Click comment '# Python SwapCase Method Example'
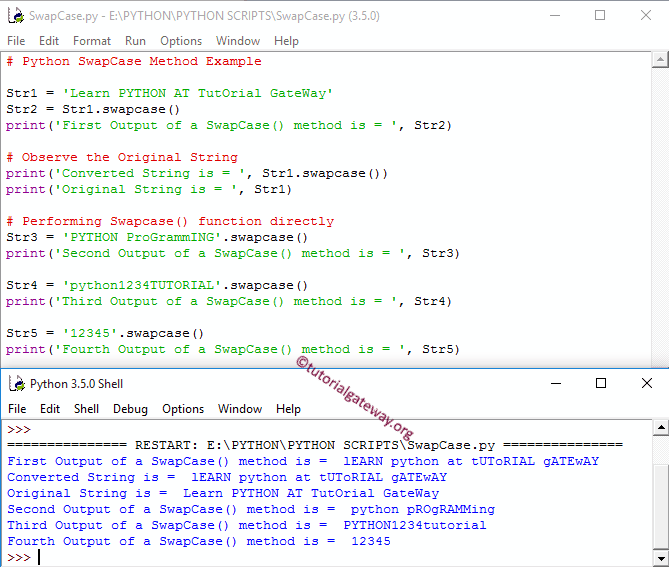The height and width of the screenshot is (567, 669). point(134,61)
